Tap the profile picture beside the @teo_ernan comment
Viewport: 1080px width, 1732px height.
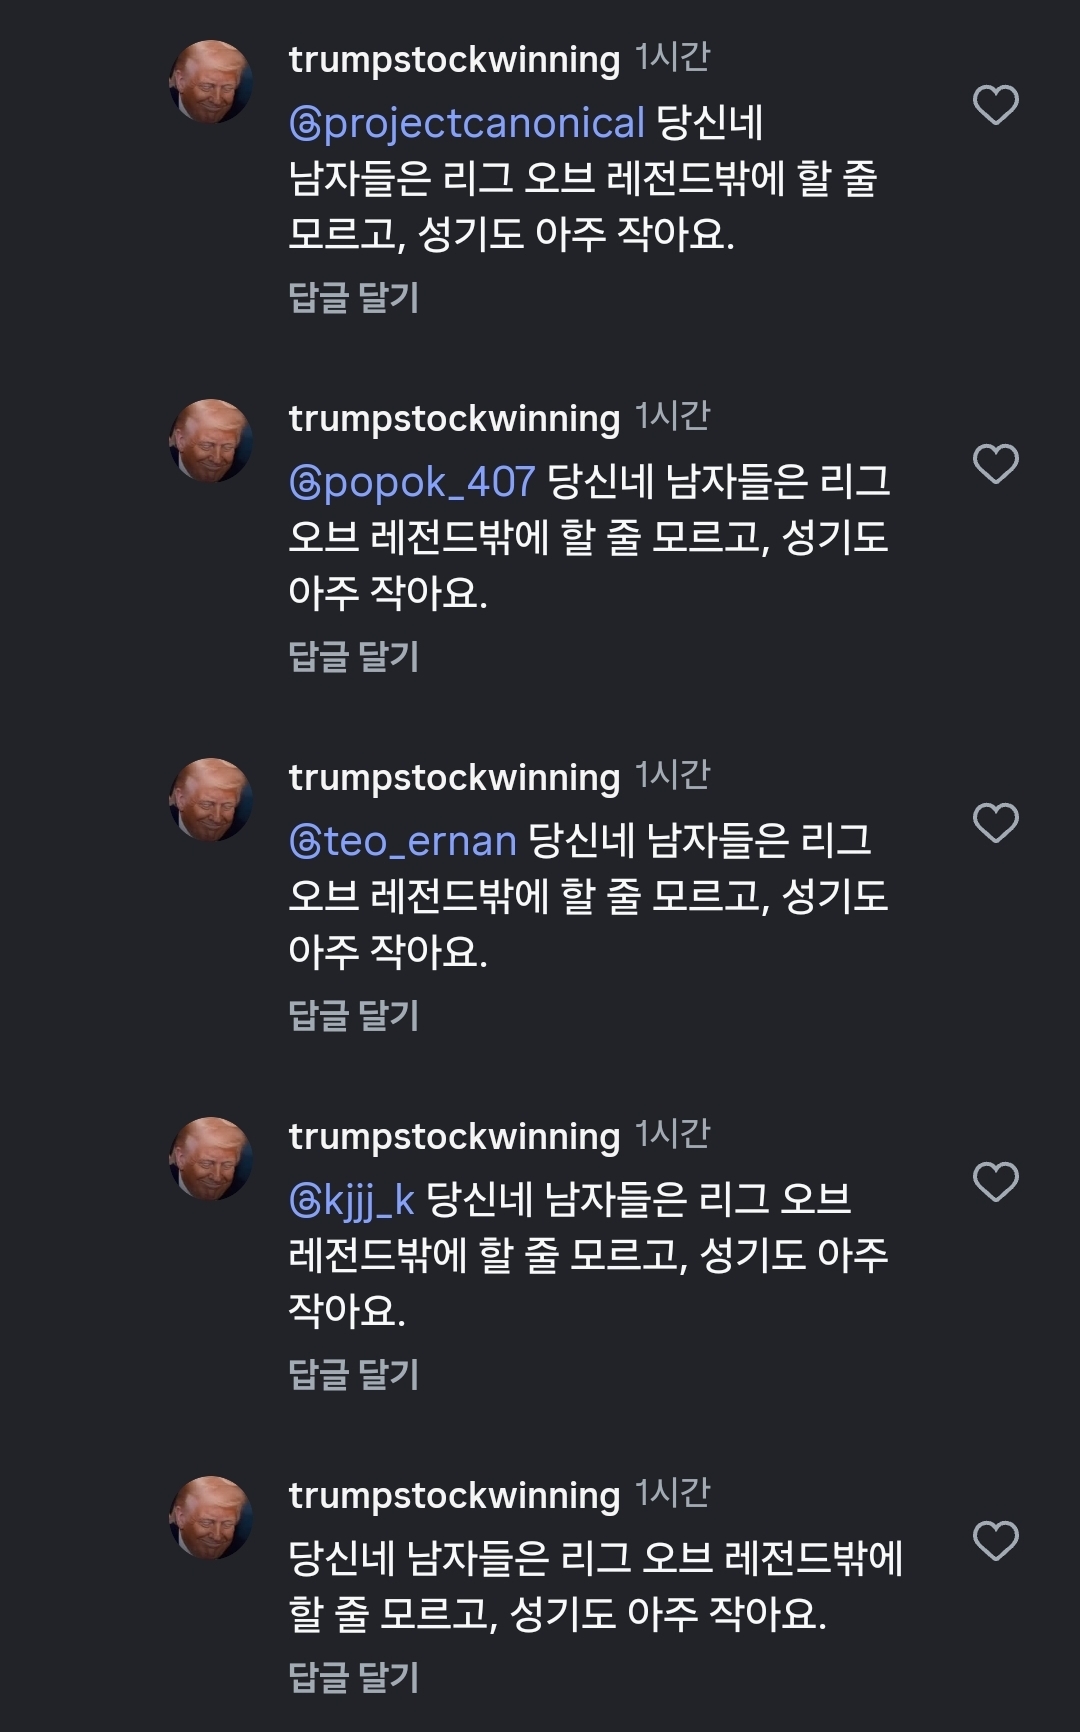(210, 800)
